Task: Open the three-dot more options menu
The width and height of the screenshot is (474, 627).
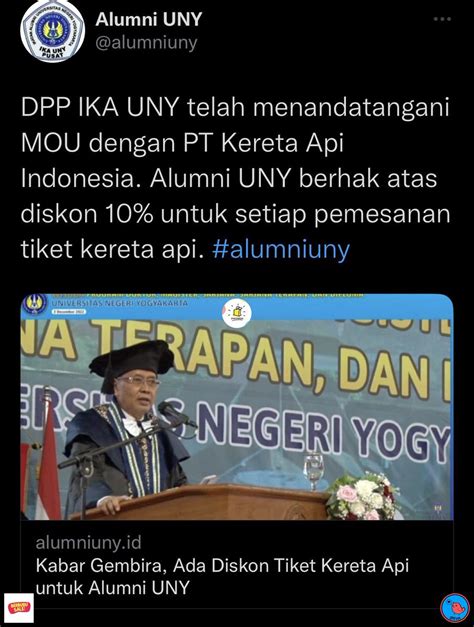Action: 442,19
